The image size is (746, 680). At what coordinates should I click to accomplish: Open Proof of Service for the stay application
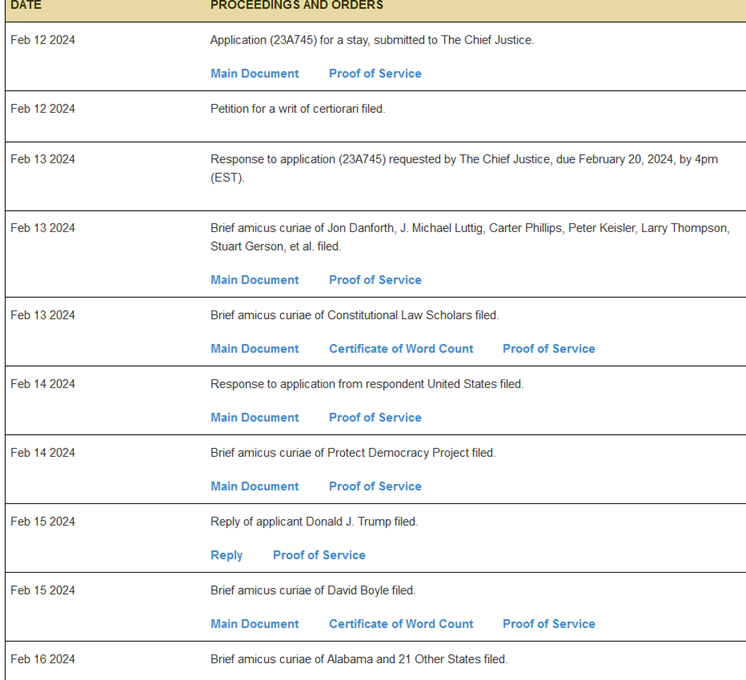click(x=375, y=74)
